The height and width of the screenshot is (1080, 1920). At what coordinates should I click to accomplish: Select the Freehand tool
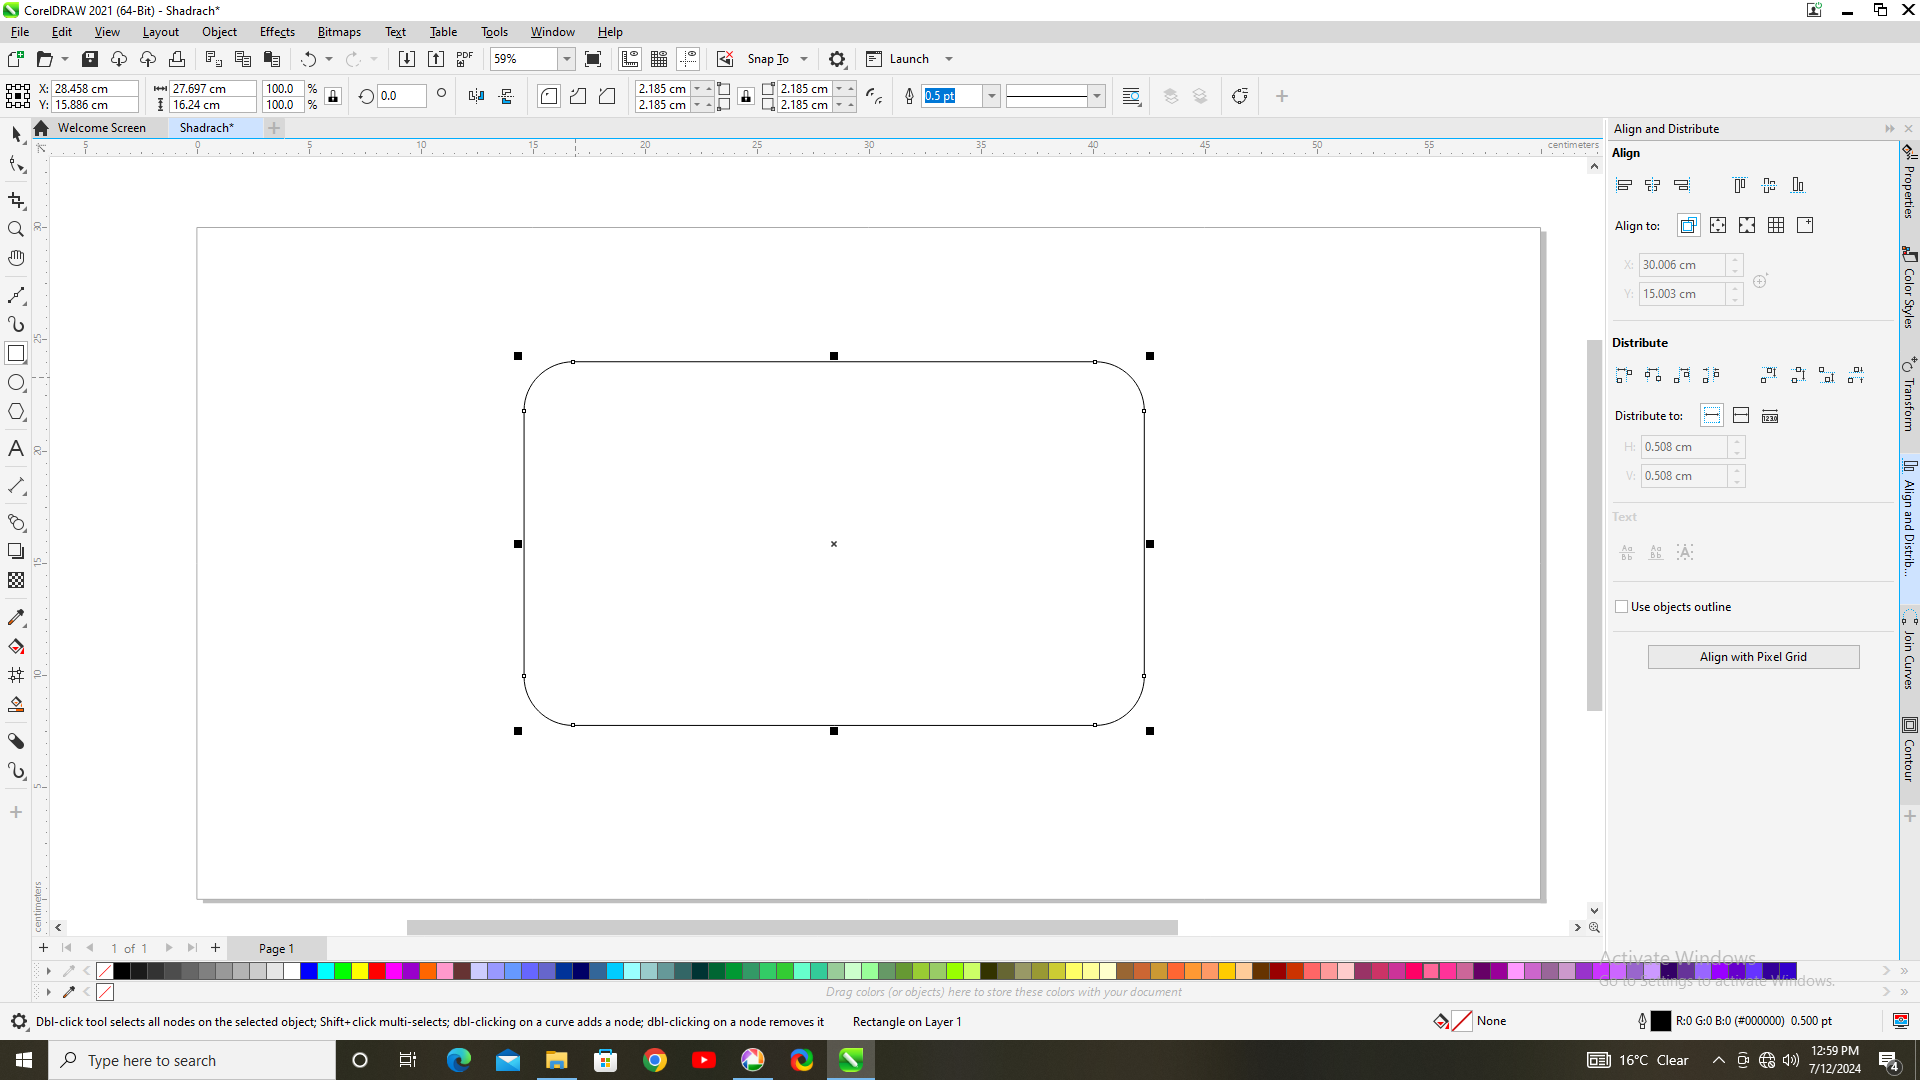(x=16, y=295)
